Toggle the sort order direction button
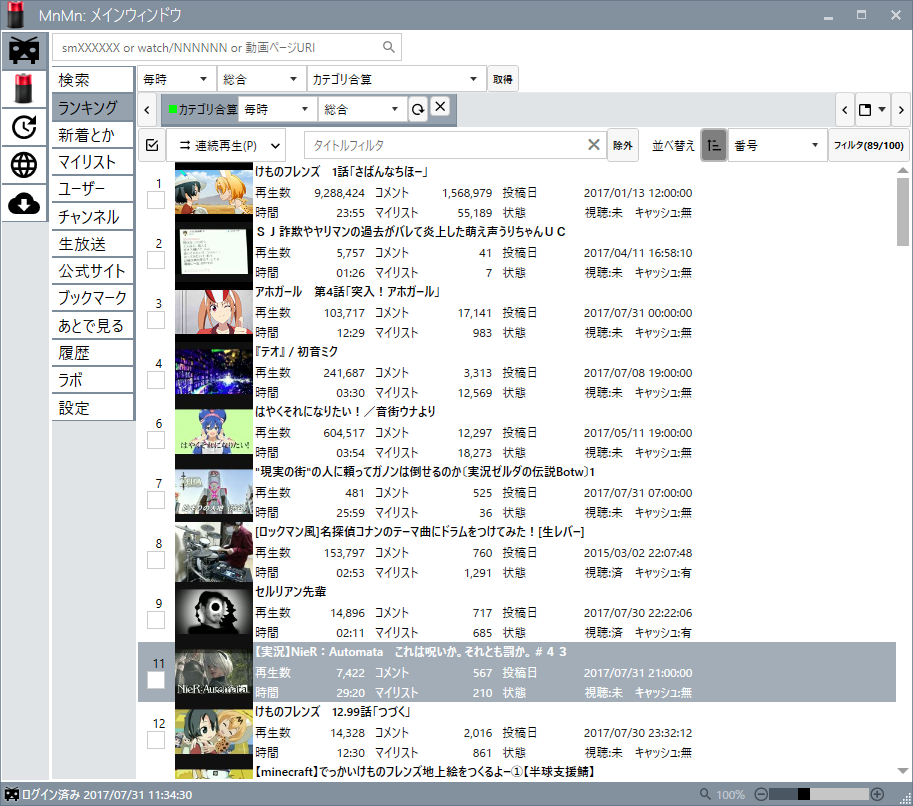This screenshot has height=806, width=913. (x=713, y=145)
